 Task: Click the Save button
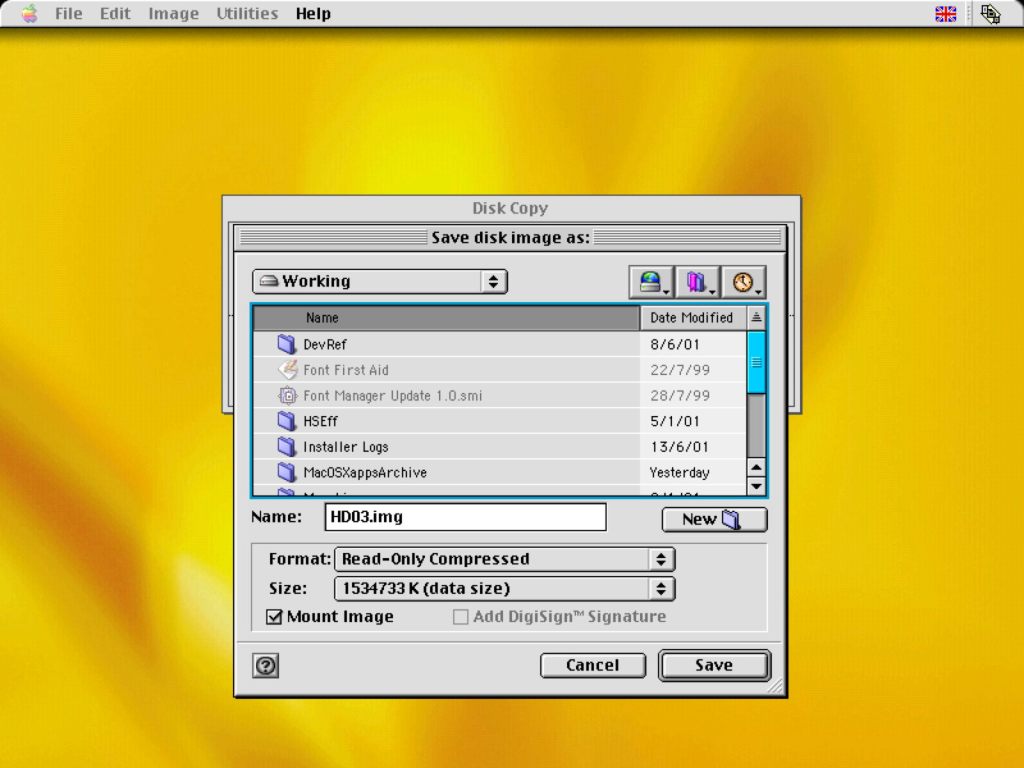(713, 665)
